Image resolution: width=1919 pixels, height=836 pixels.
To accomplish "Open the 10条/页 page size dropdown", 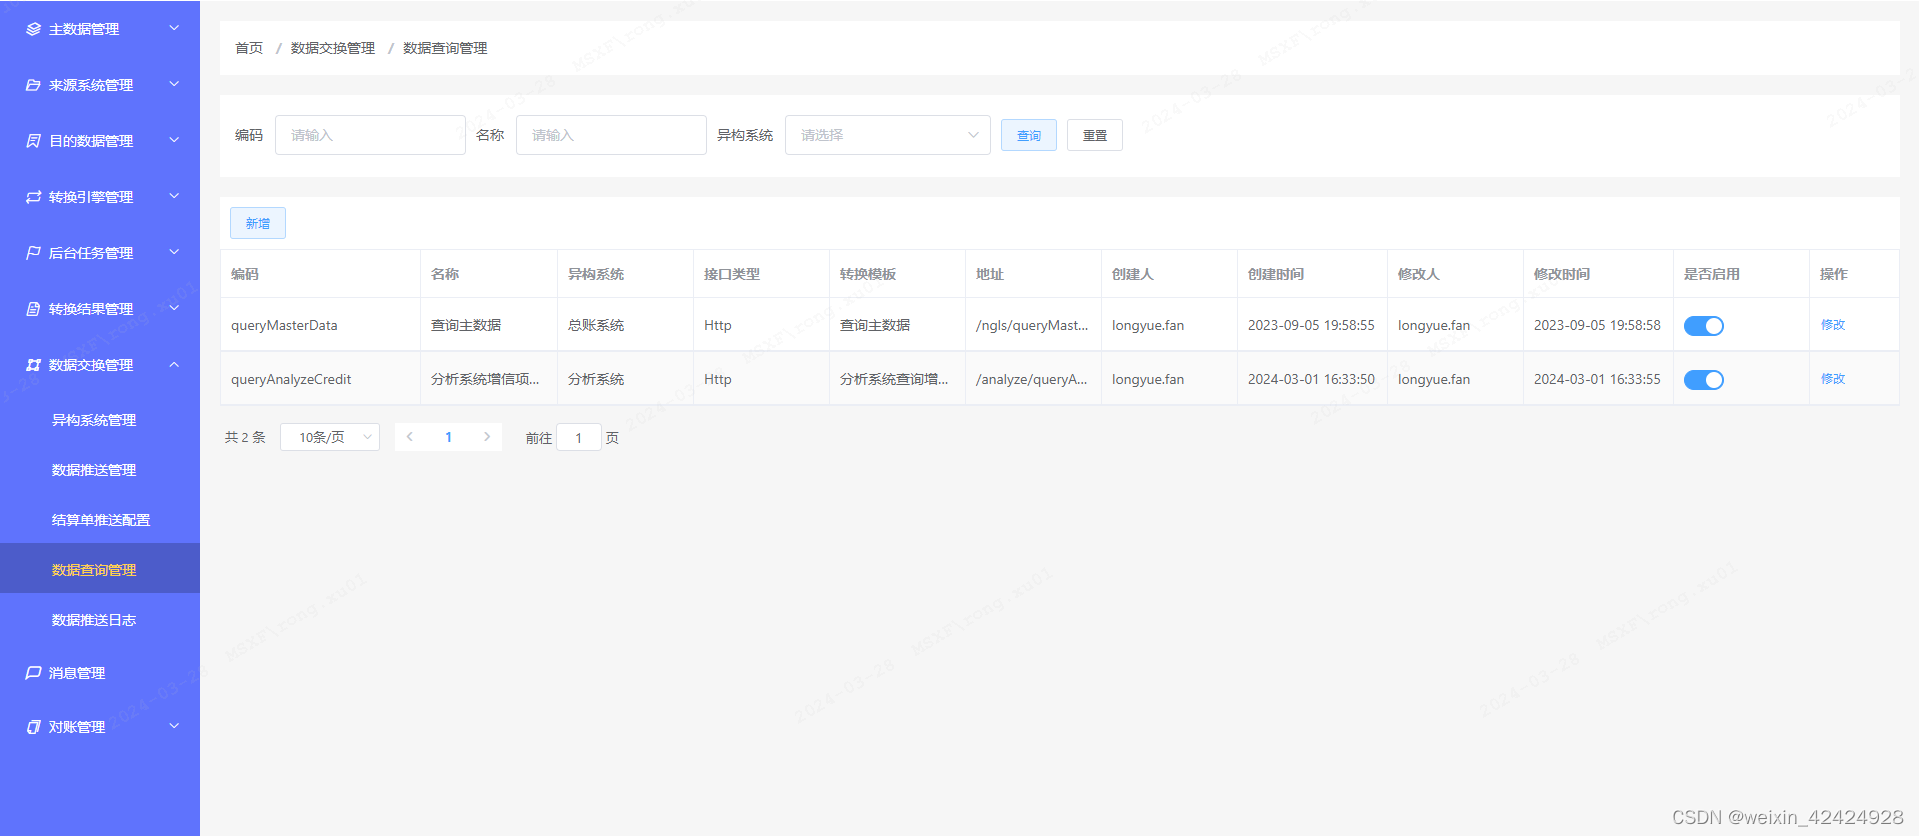I will coord(330,437).
